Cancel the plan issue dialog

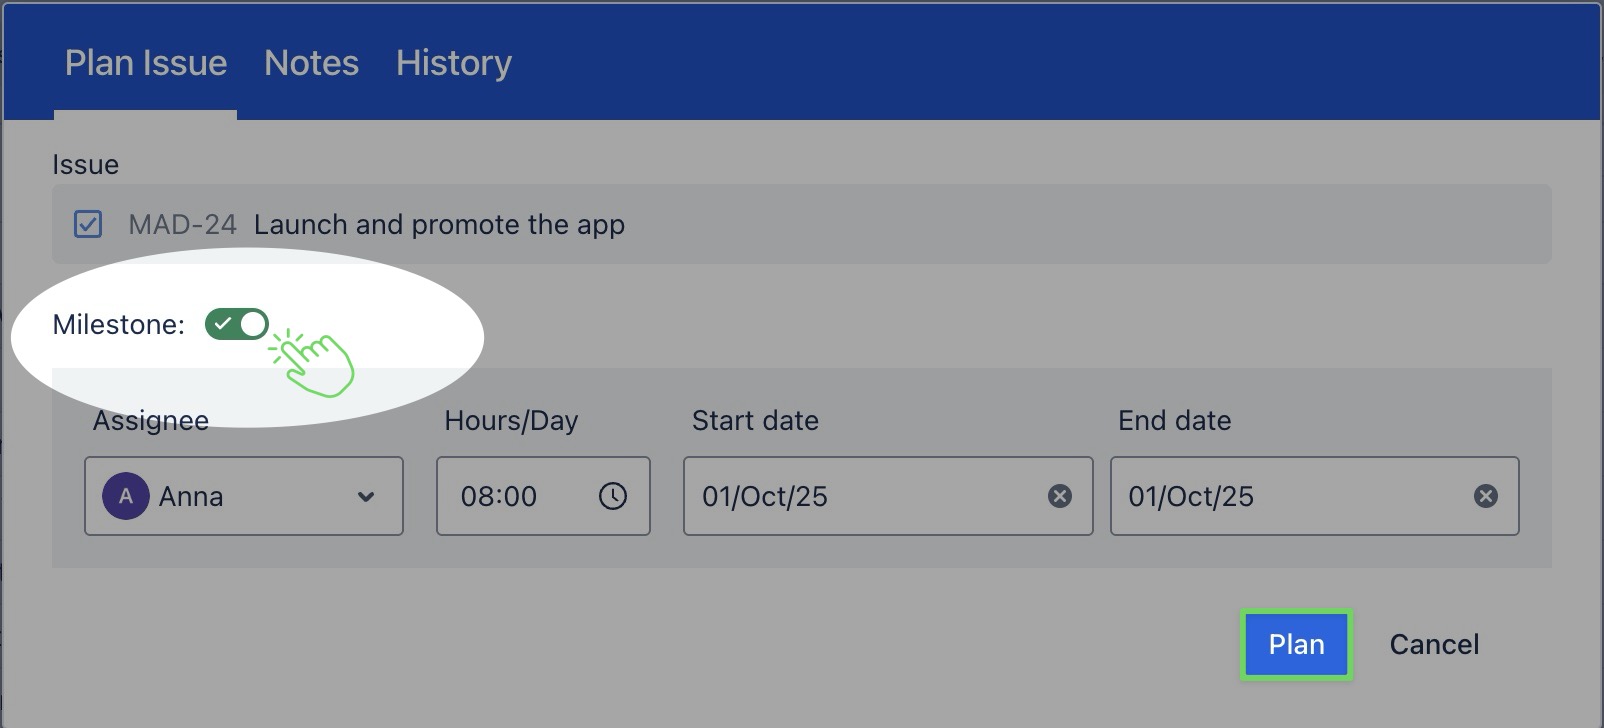1434,644
